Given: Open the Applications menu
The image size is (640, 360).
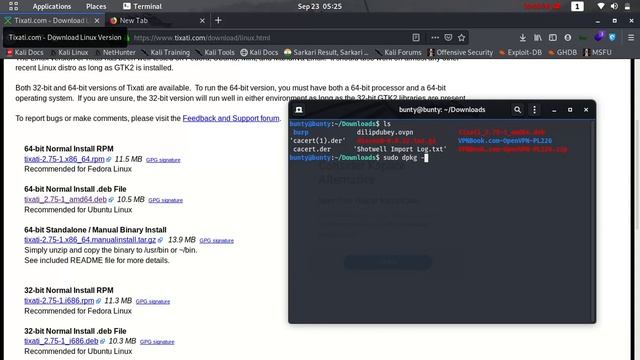Looking at the screenshot, I should click(52, 7).
